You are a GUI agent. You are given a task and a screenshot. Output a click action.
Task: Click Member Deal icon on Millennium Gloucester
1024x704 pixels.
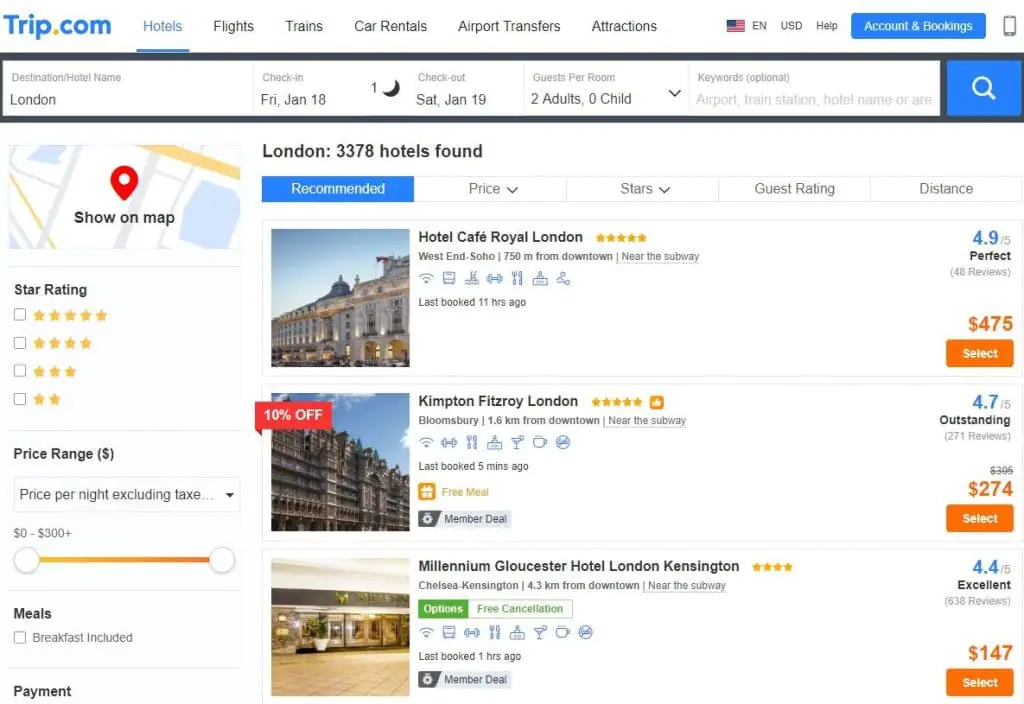coord(428,680)
